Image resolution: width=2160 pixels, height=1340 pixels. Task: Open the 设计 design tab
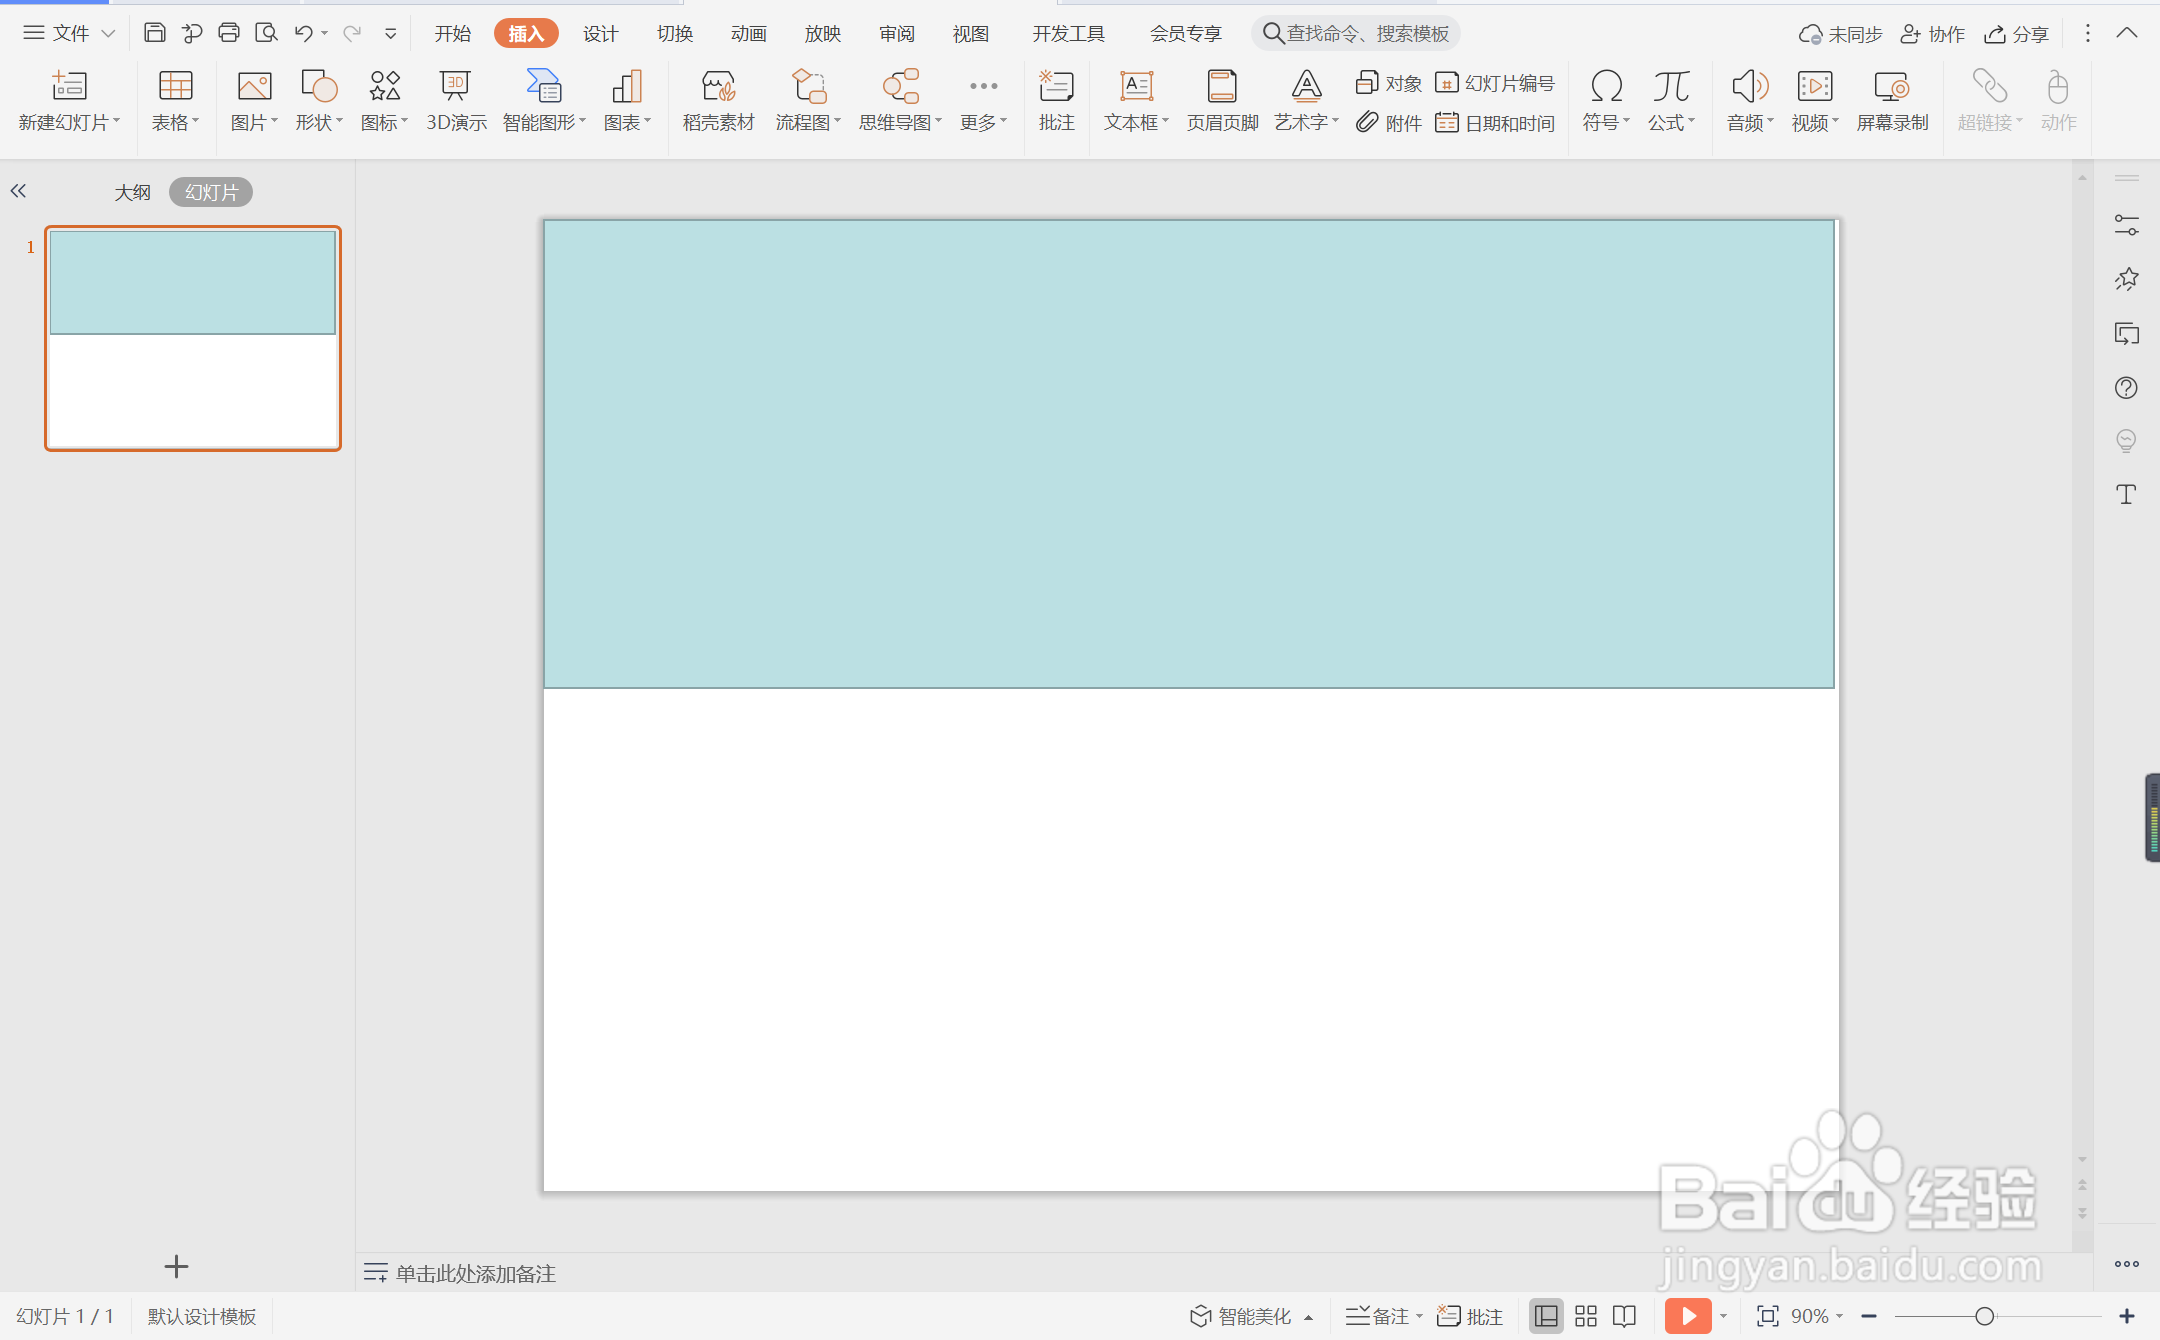(x=600, y=34)
